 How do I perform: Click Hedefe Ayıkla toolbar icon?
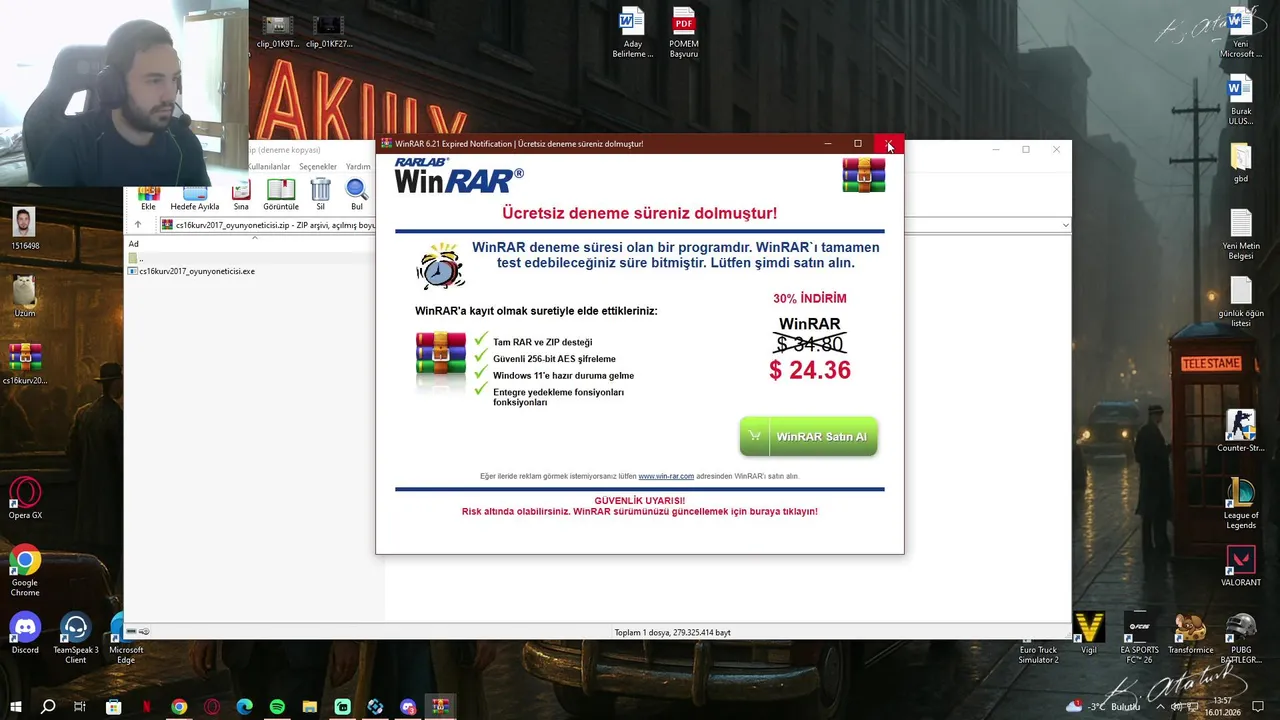tap(195, 197)
